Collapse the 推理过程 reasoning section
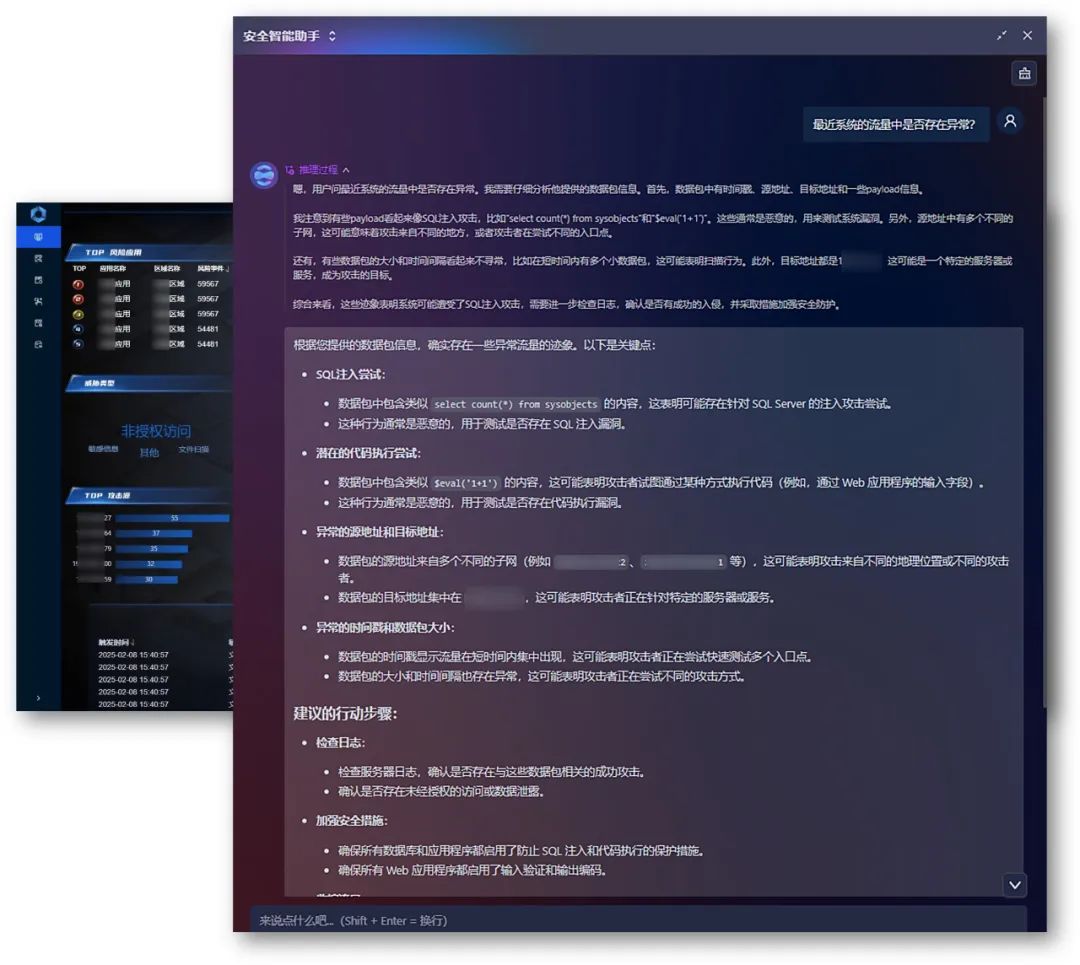This screenshot has height=965, width=1080. 346,170
